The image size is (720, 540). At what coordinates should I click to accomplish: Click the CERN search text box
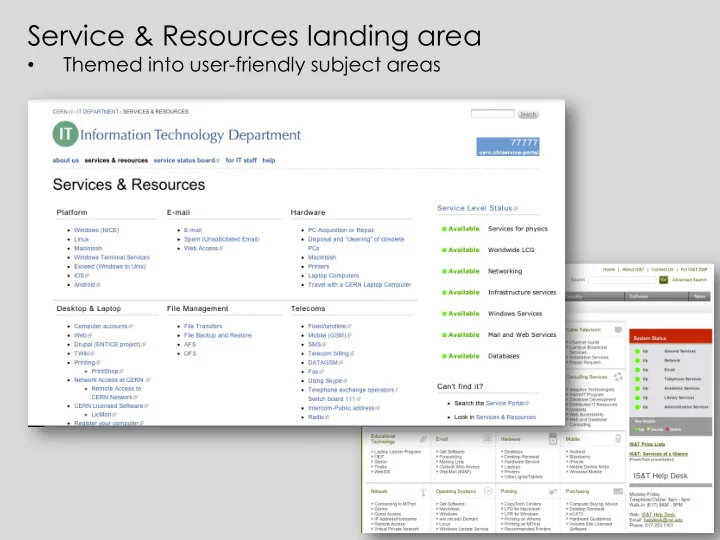[x=492, y=113]
